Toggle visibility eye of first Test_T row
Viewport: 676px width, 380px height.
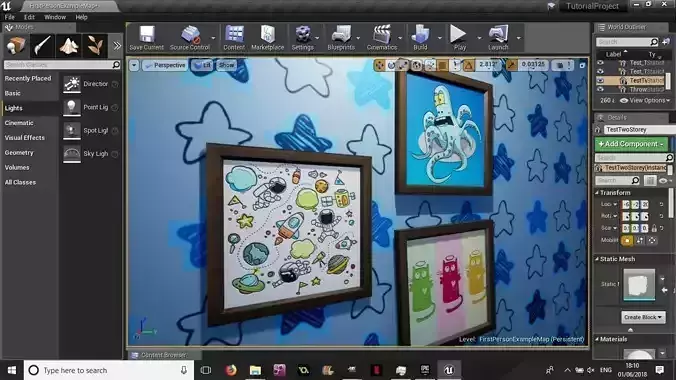[600, 63]
